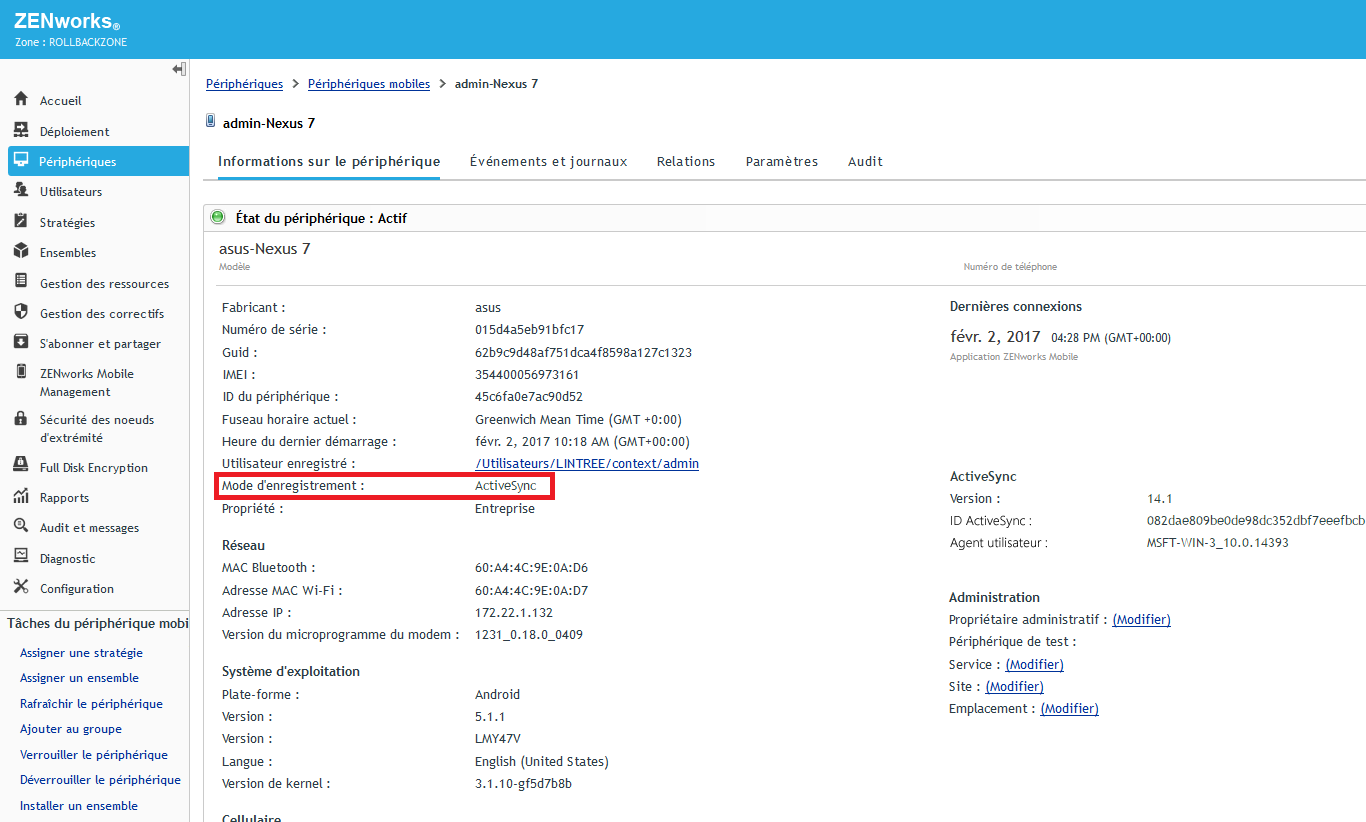
Task: Open Rapports in the sidebar
Action: [x=65, y=498]
